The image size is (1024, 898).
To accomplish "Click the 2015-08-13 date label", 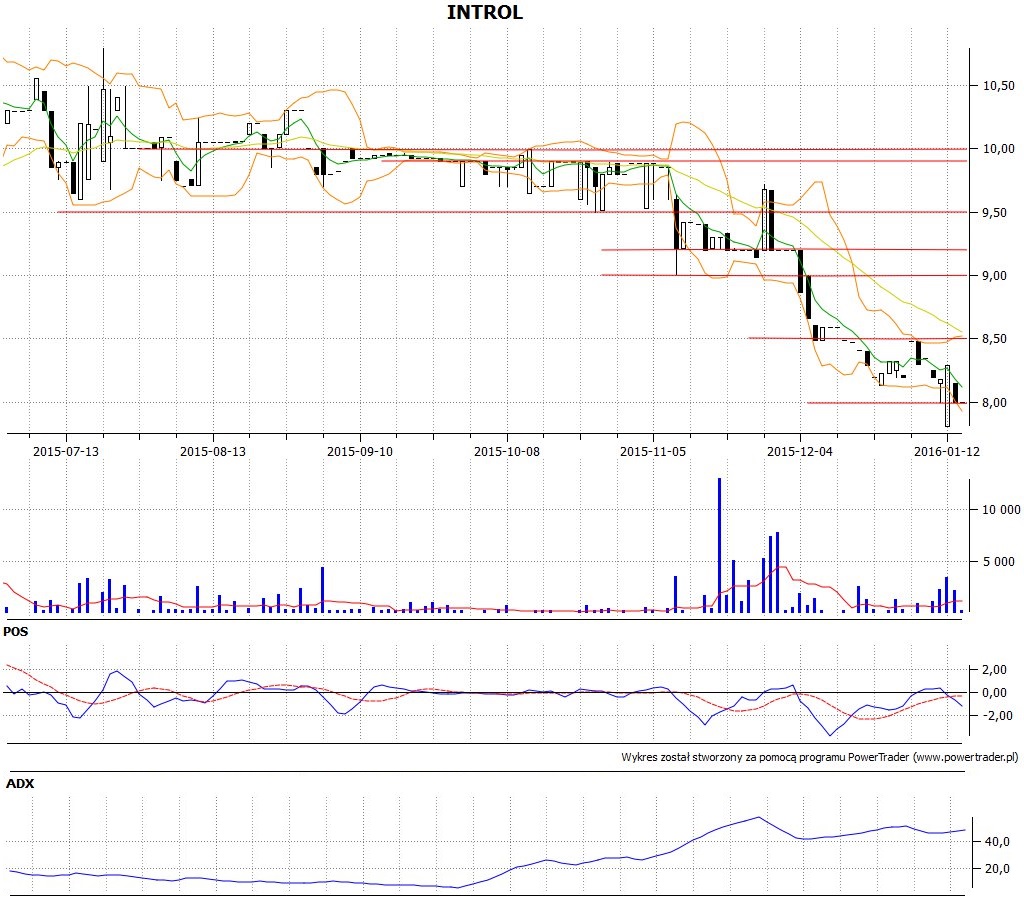I will [213, 451].
